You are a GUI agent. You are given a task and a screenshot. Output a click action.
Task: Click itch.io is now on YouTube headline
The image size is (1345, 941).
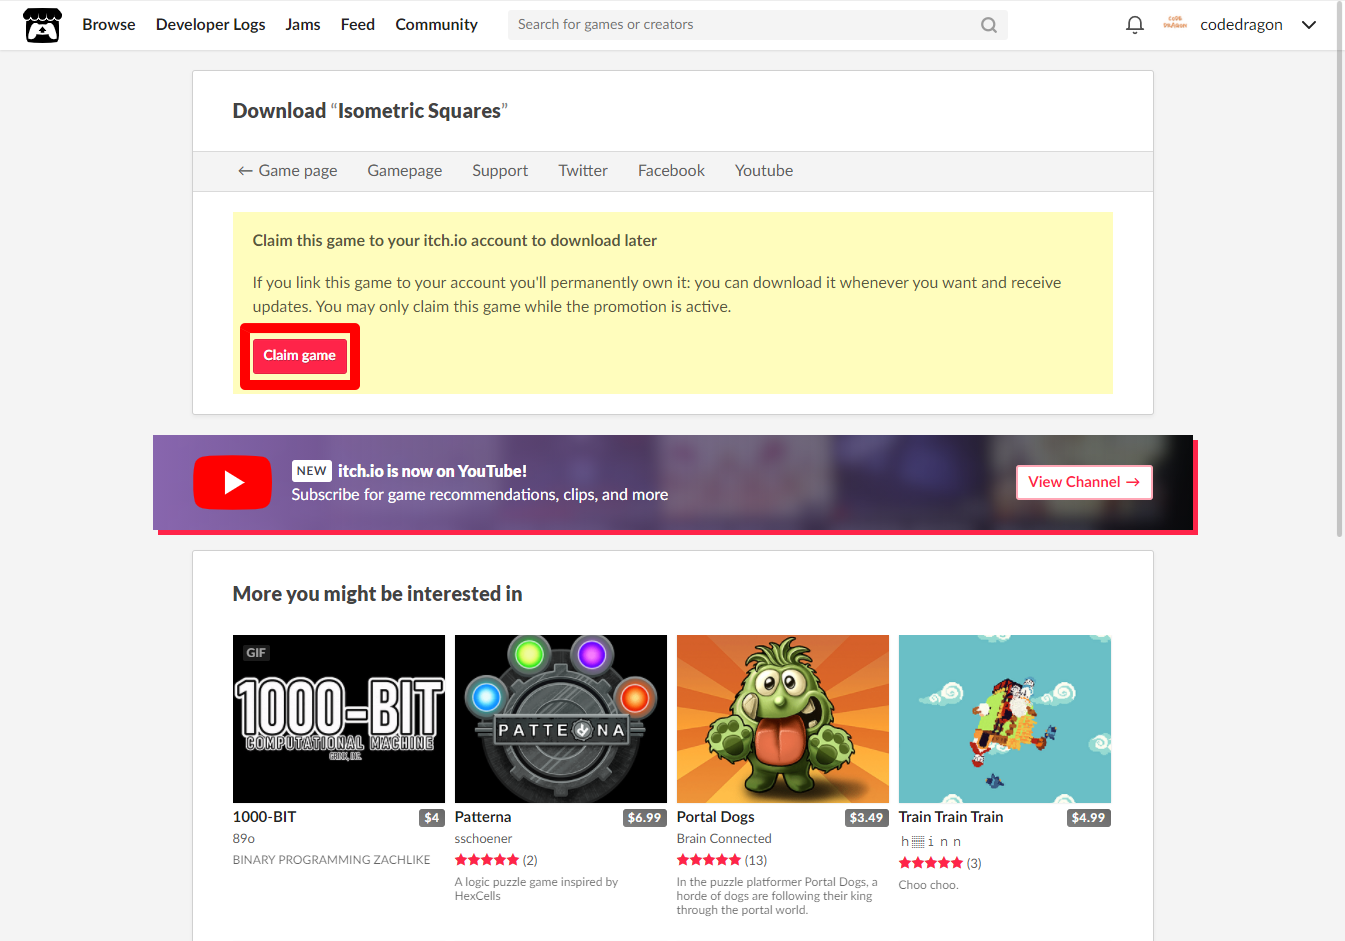(x=432, y=471)
